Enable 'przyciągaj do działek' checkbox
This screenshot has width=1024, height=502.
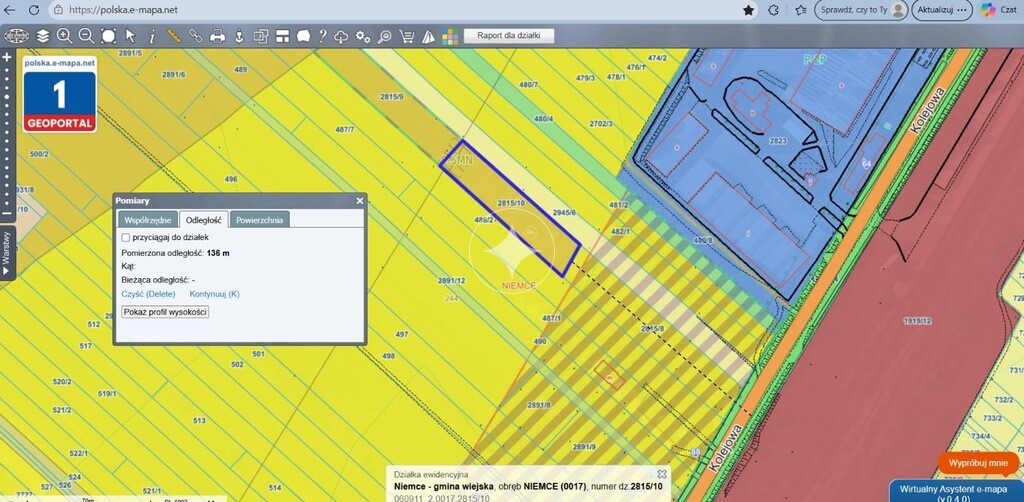click(126, 238)
